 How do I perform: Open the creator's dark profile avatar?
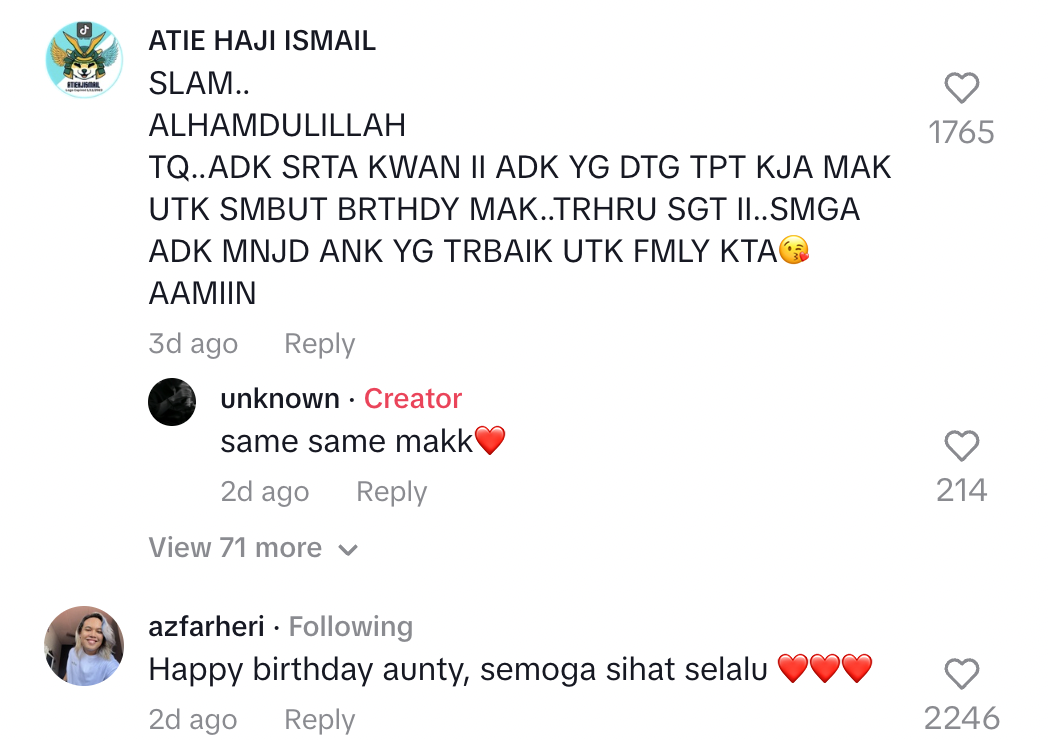[x=172, y=402]
